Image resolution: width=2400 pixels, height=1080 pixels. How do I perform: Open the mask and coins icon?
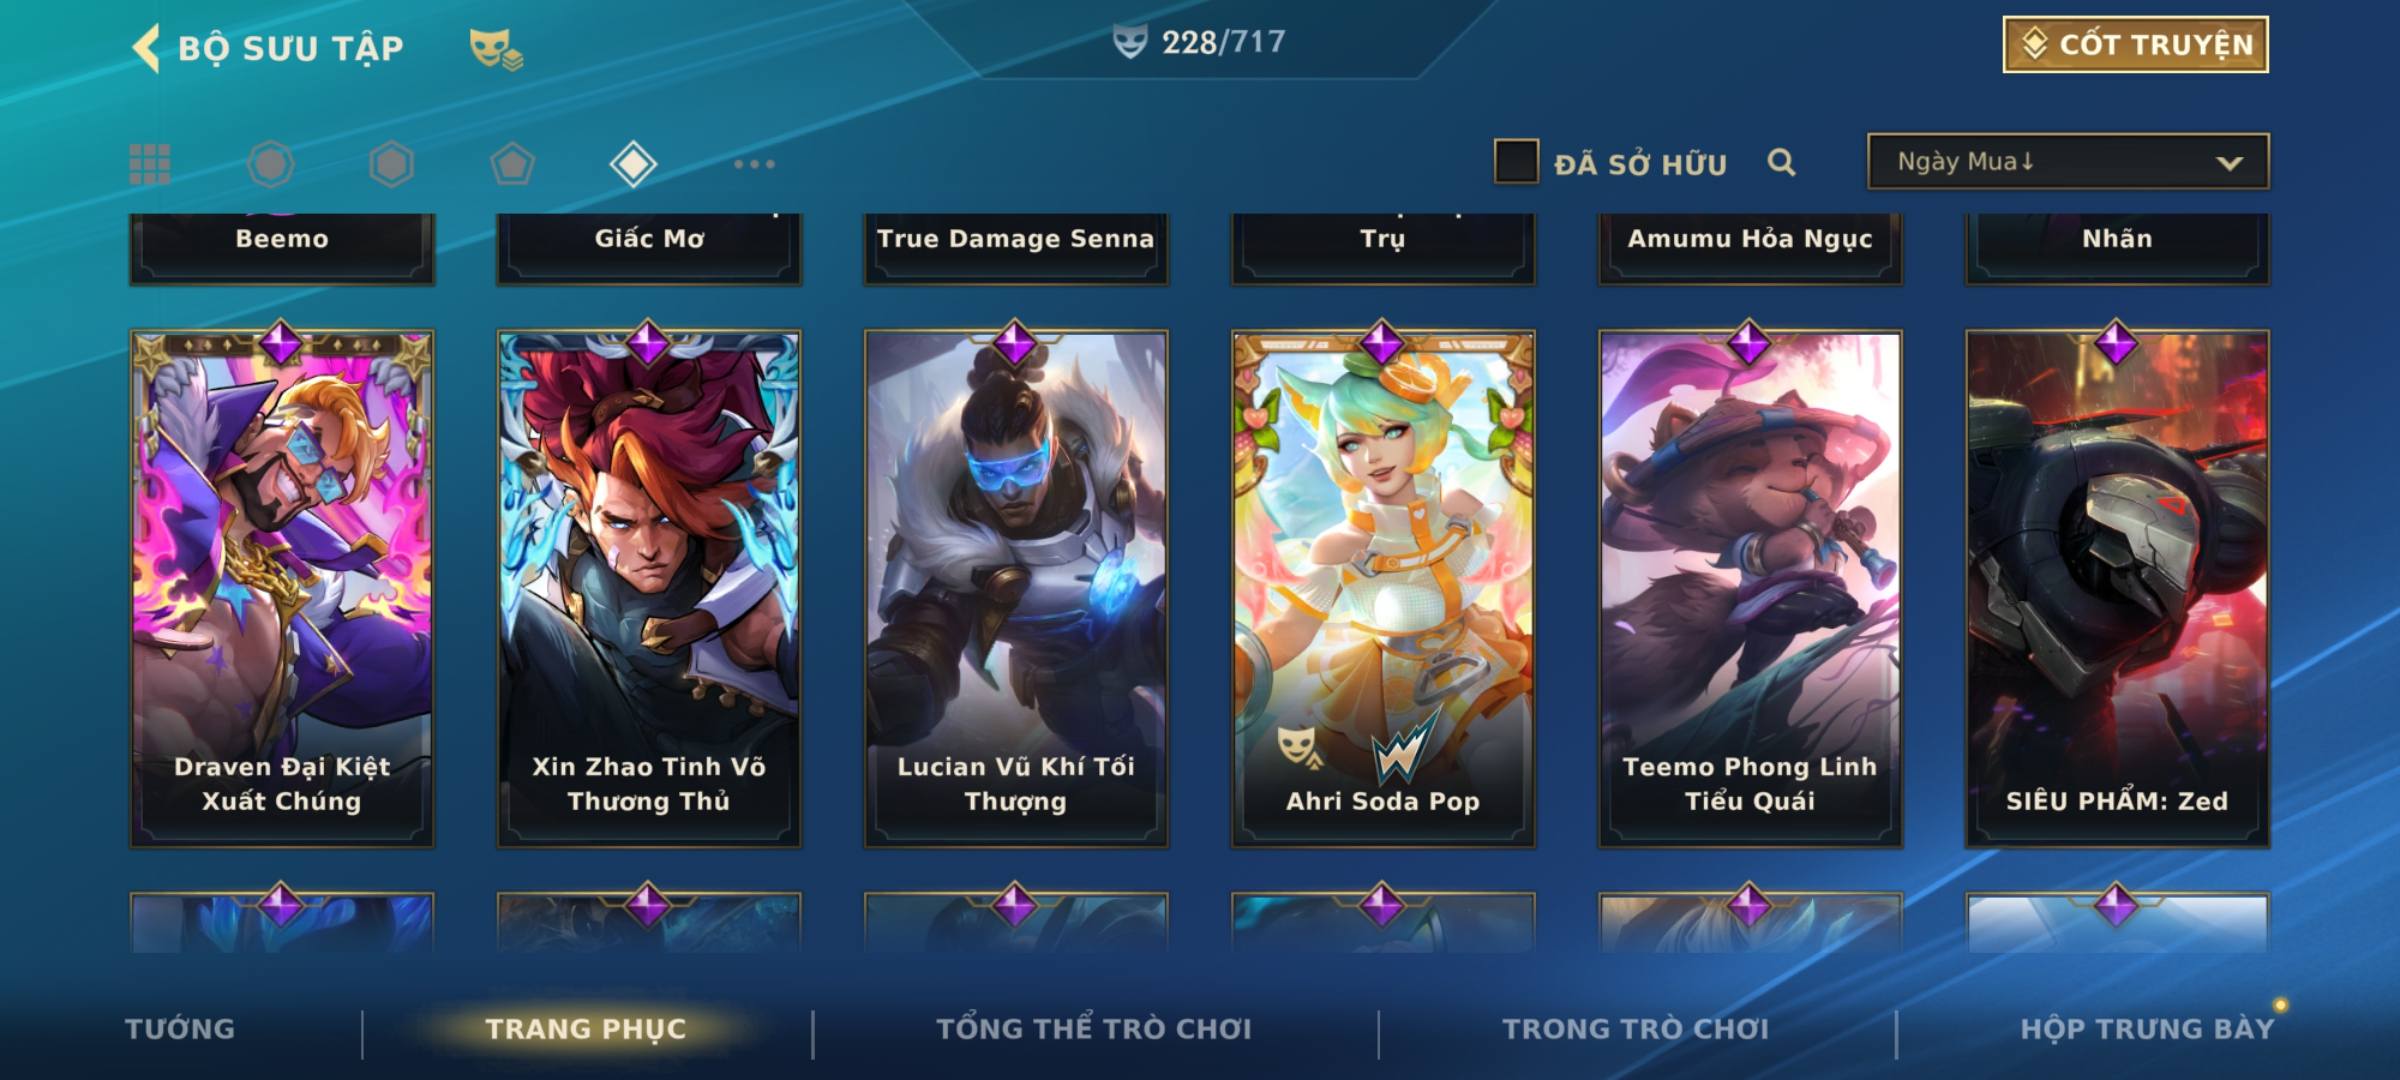point(496,48)
